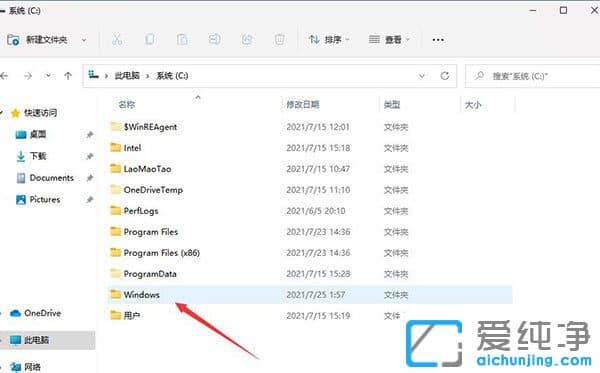
Task: Click the pin icon next to Documents
Action: pos(90,178)
